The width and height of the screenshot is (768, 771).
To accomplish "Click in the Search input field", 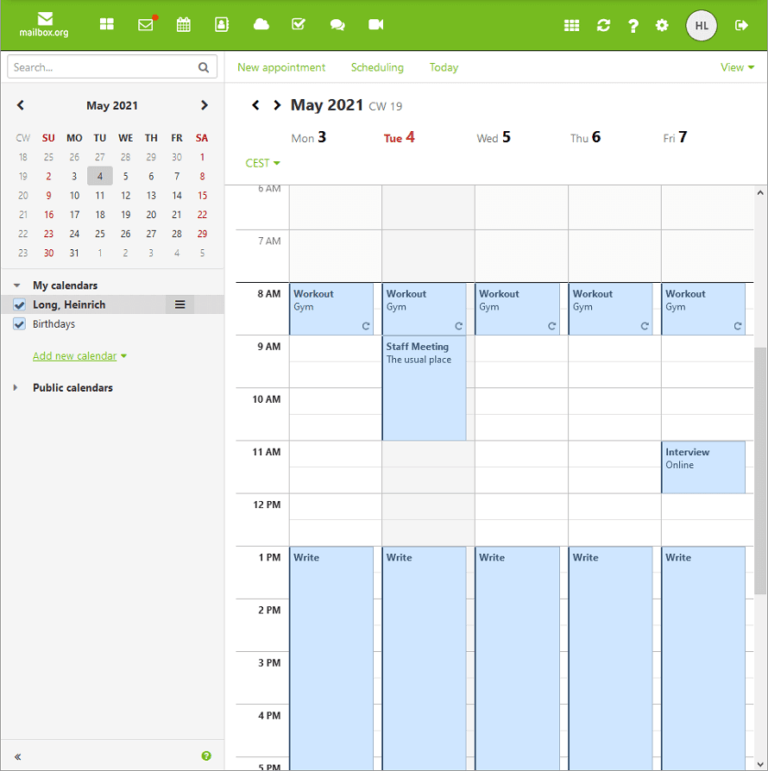I will [x=102, y=67].
